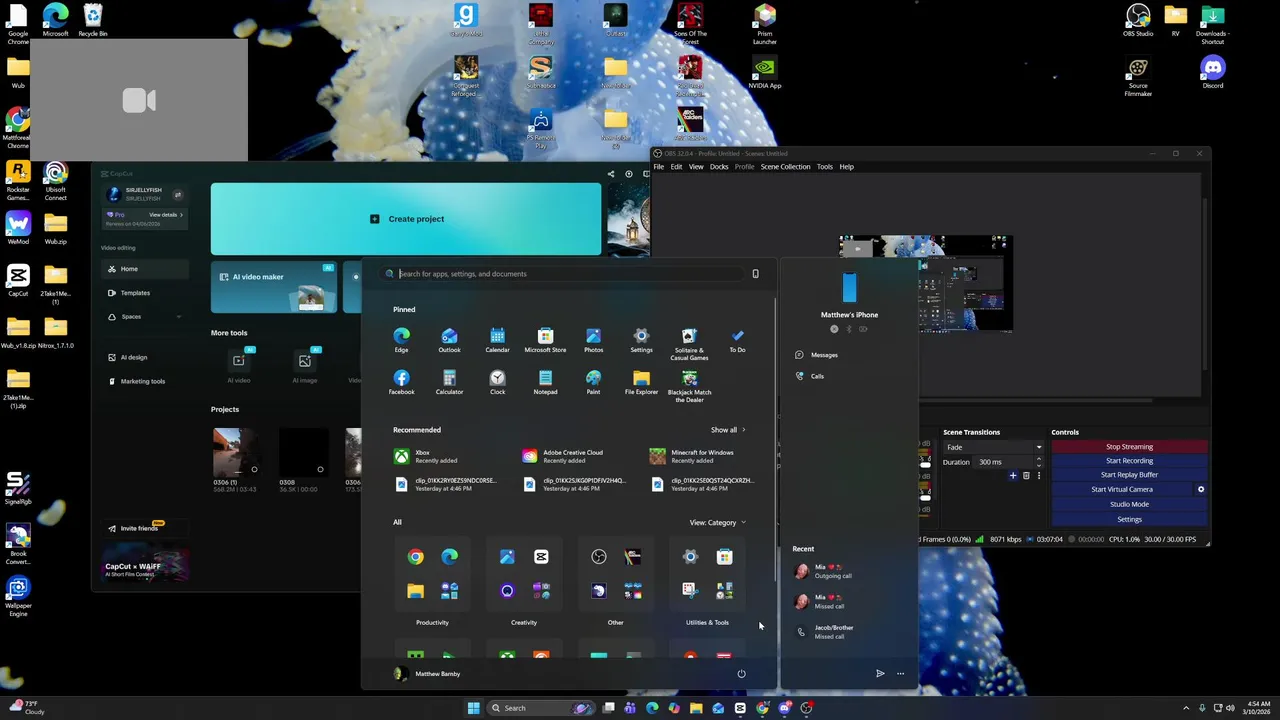Screen dimensions: 1280x720
Task: Open the View menu in OBS
Action: click(x=696, y=167)
